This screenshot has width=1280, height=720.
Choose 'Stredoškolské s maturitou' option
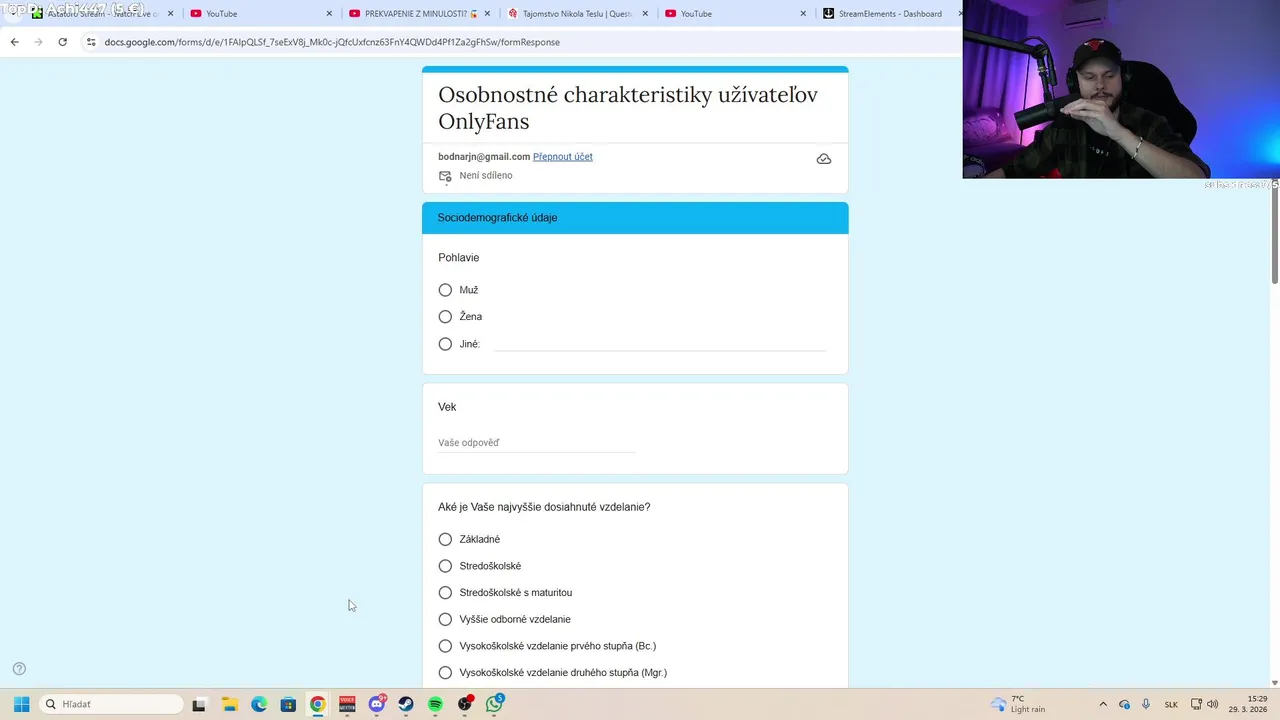[x=445, y=593]
